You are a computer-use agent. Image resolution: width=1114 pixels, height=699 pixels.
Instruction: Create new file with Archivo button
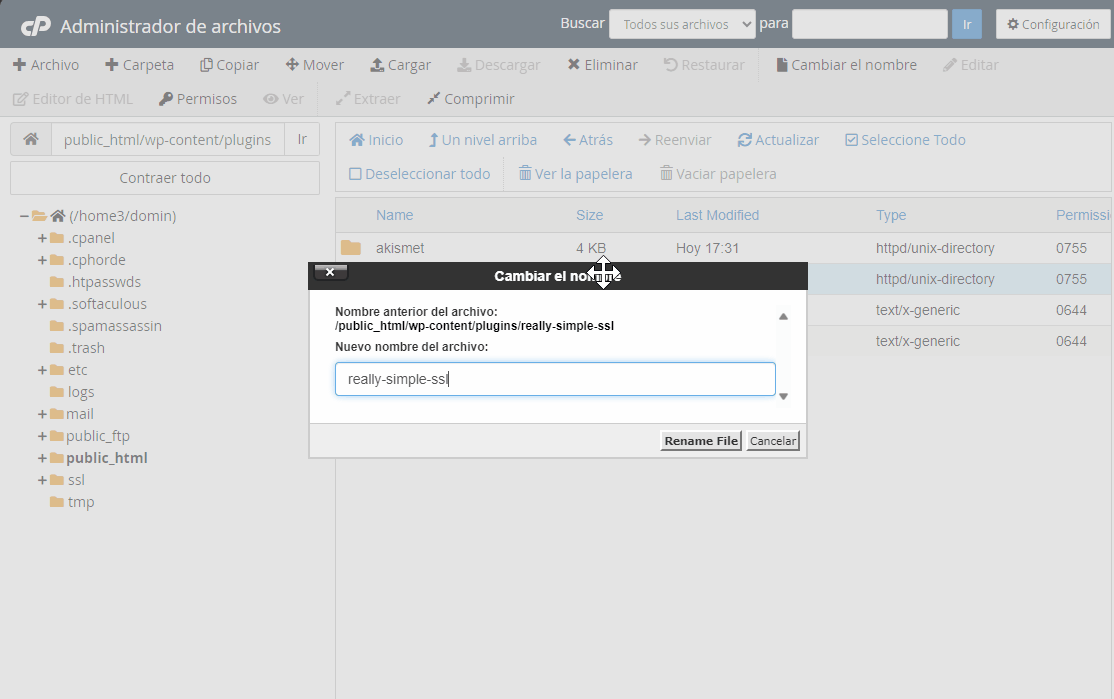[x=46, y=65]
